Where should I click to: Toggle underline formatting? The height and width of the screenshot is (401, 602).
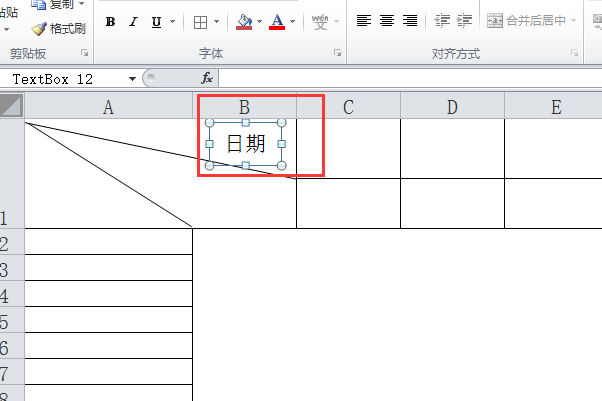(156, 22)
